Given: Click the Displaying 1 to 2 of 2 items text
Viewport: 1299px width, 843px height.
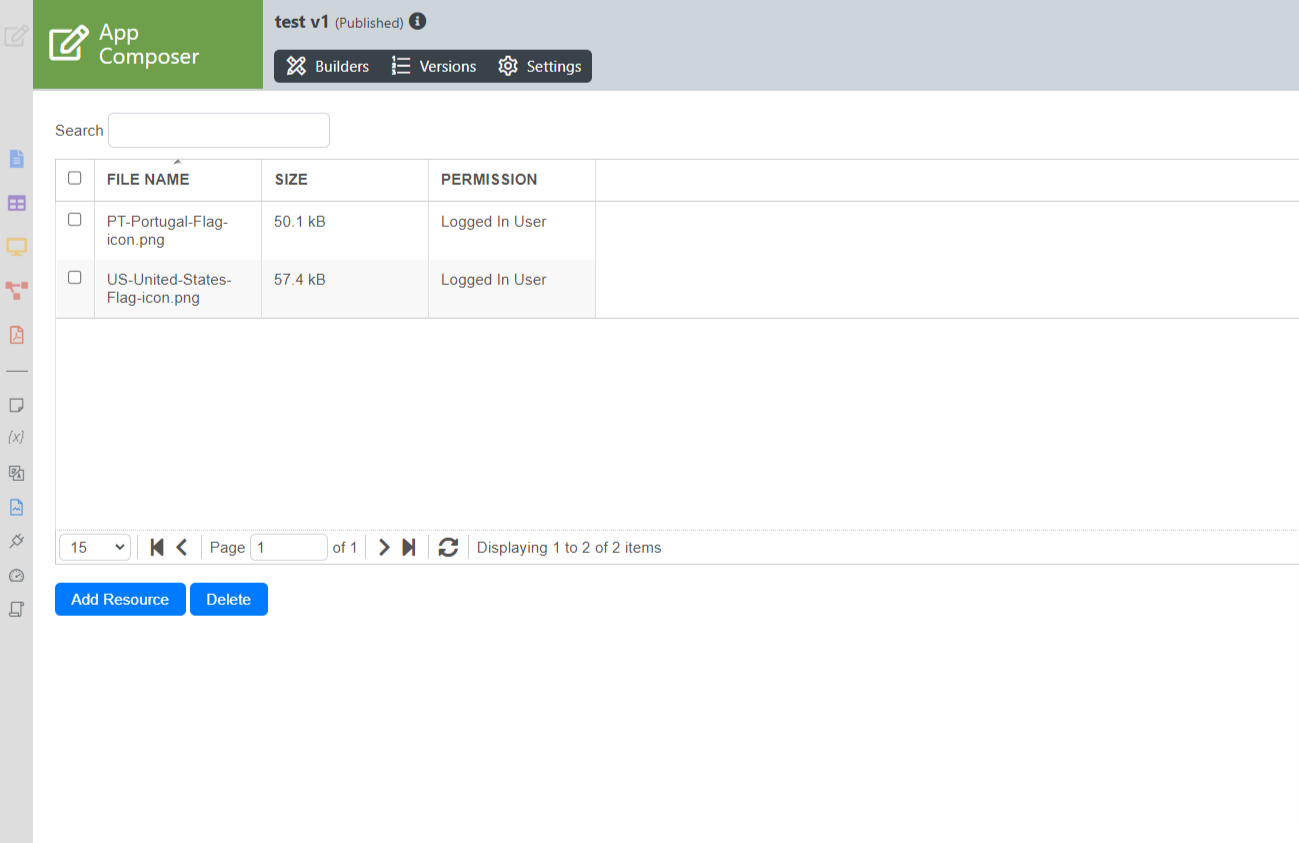Looking at the screenshot, I should [x=569, y=547].
